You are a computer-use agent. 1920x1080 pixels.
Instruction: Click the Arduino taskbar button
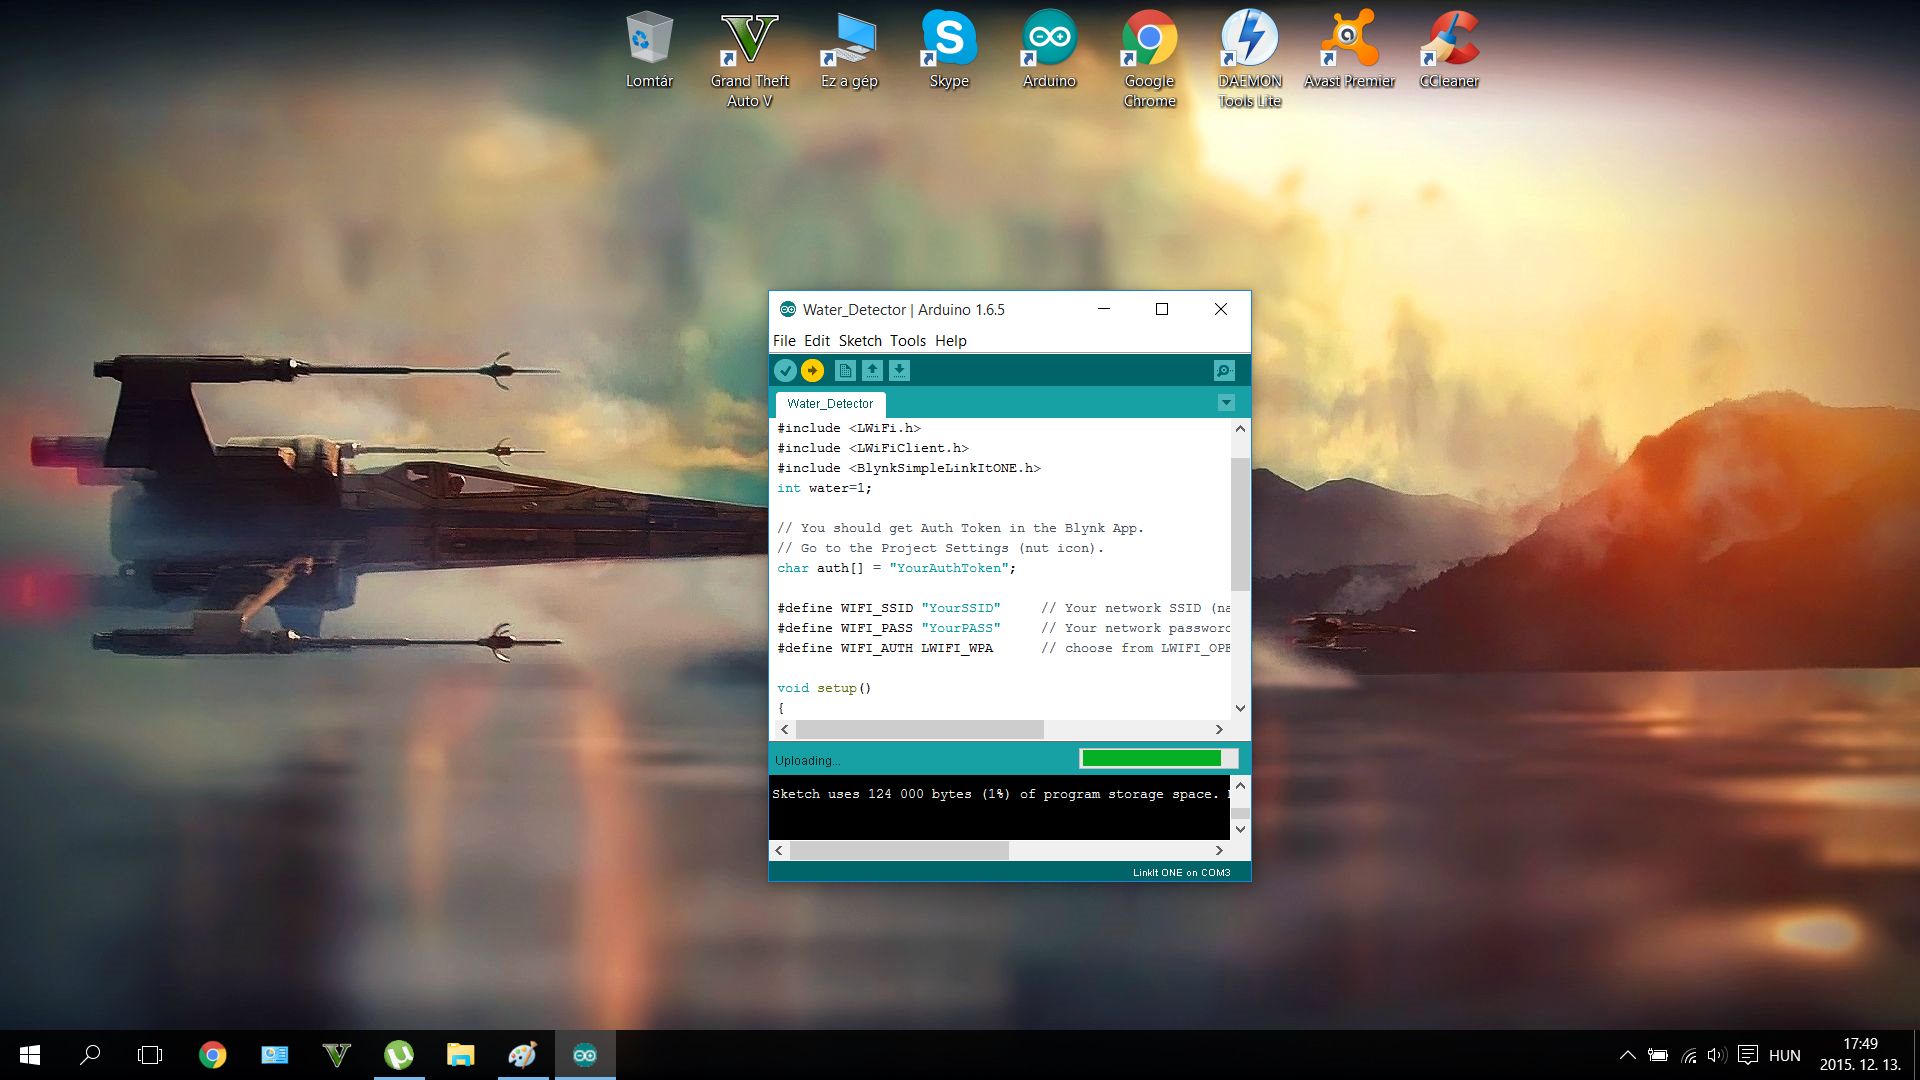point(585,1055)
